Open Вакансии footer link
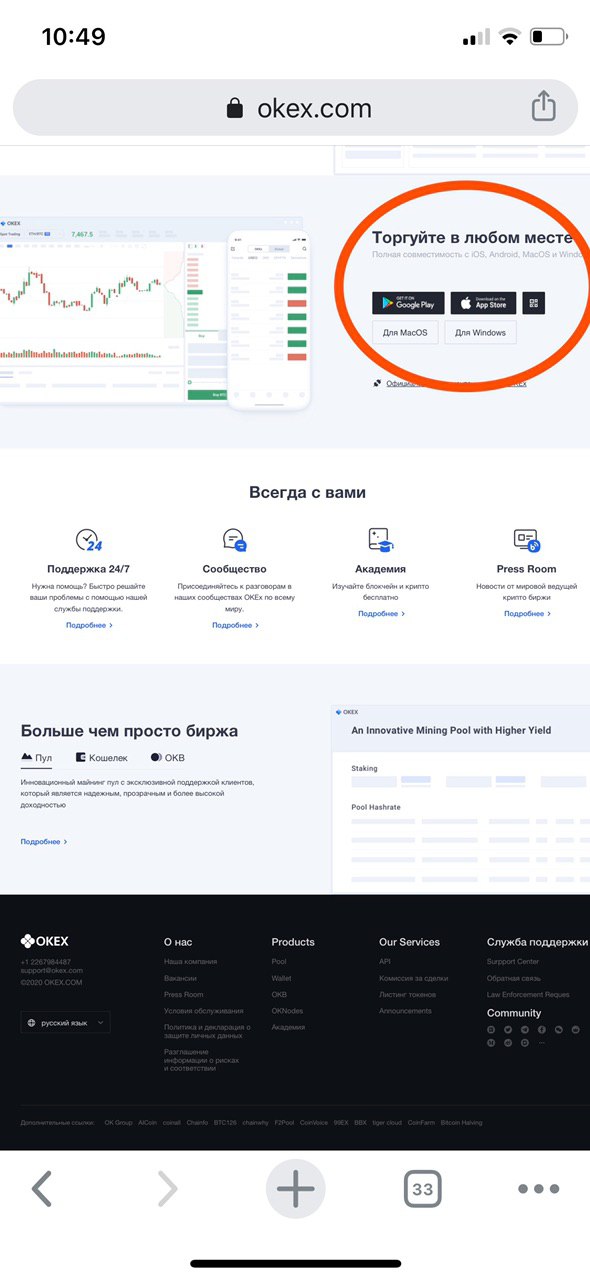Screen dimensions: 590x1280 tap(180, 978)
